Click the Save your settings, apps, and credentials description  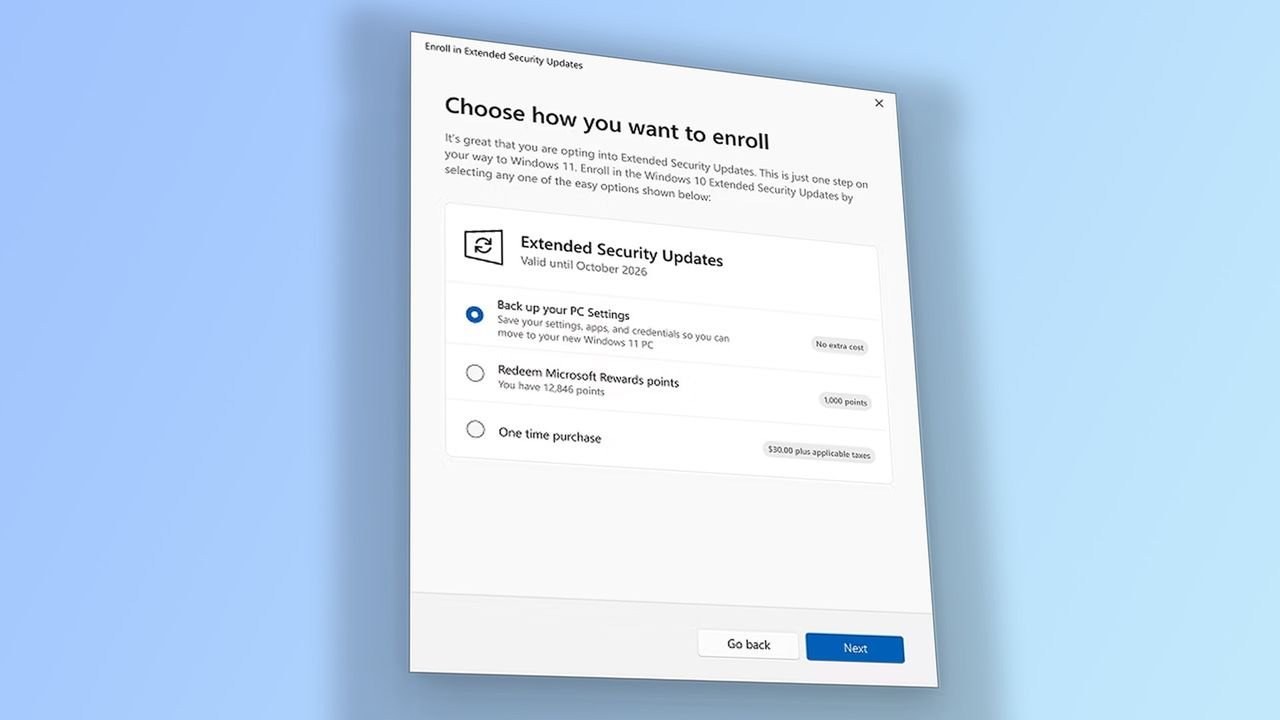(x=613, y=330)
